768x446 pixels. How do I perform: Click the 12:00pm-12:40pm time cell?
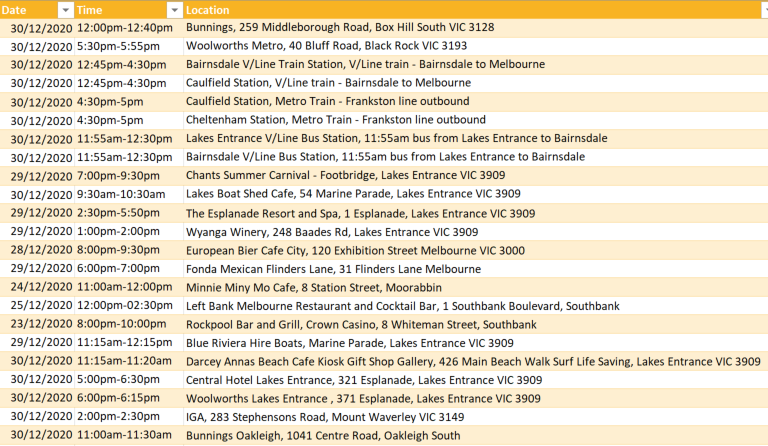tap(129, 28)
